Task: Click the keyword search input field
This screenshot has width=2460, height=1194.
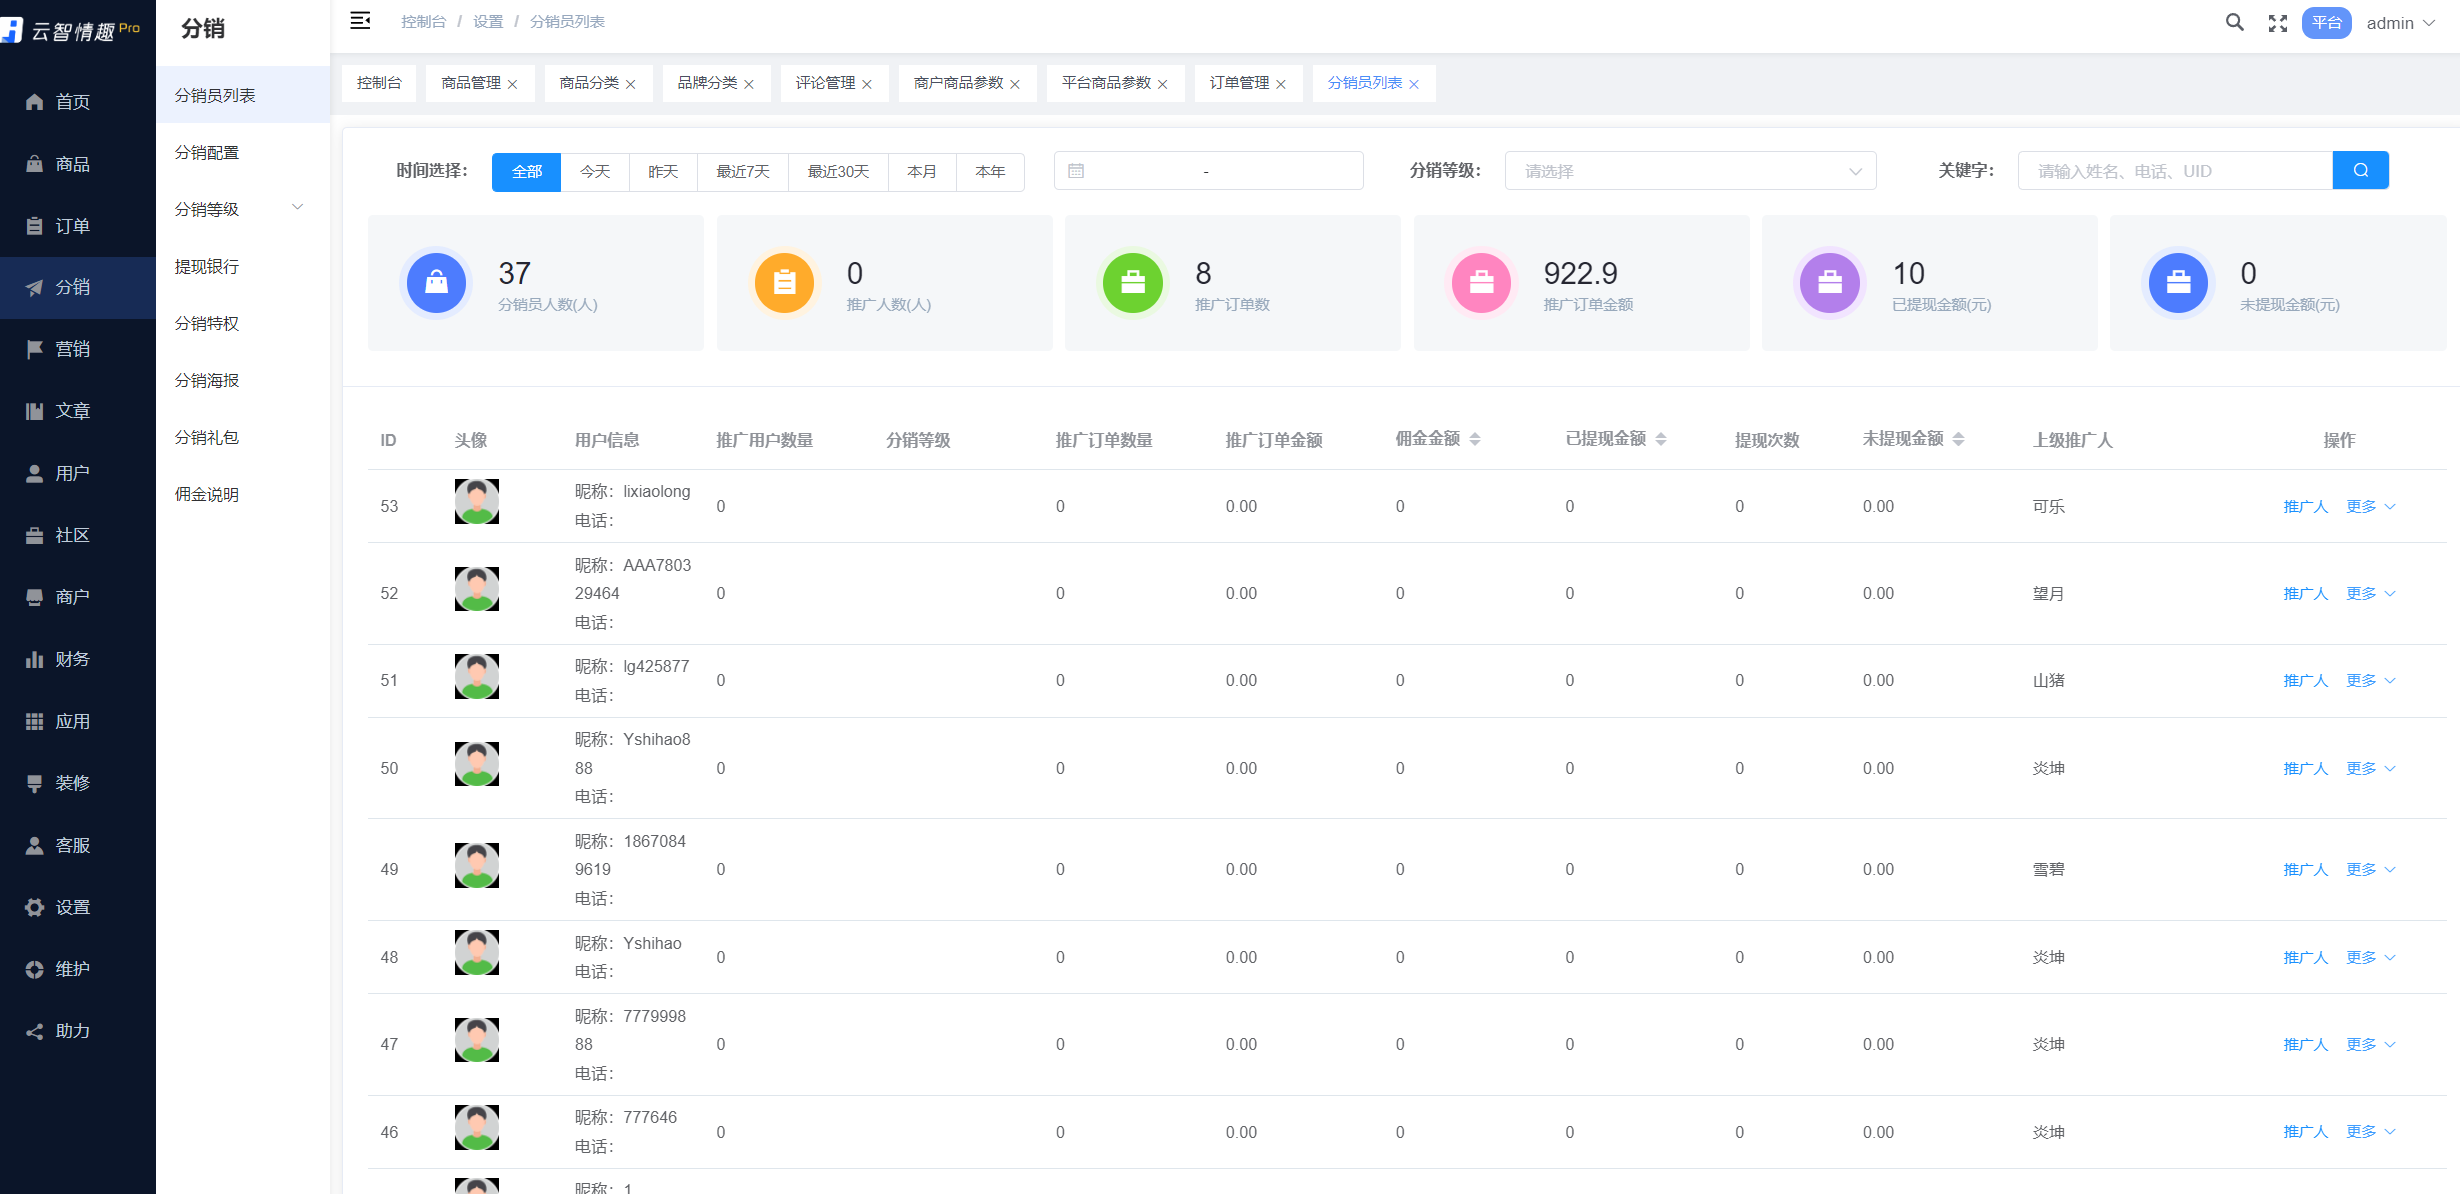Action: (x=2174, y=171)
